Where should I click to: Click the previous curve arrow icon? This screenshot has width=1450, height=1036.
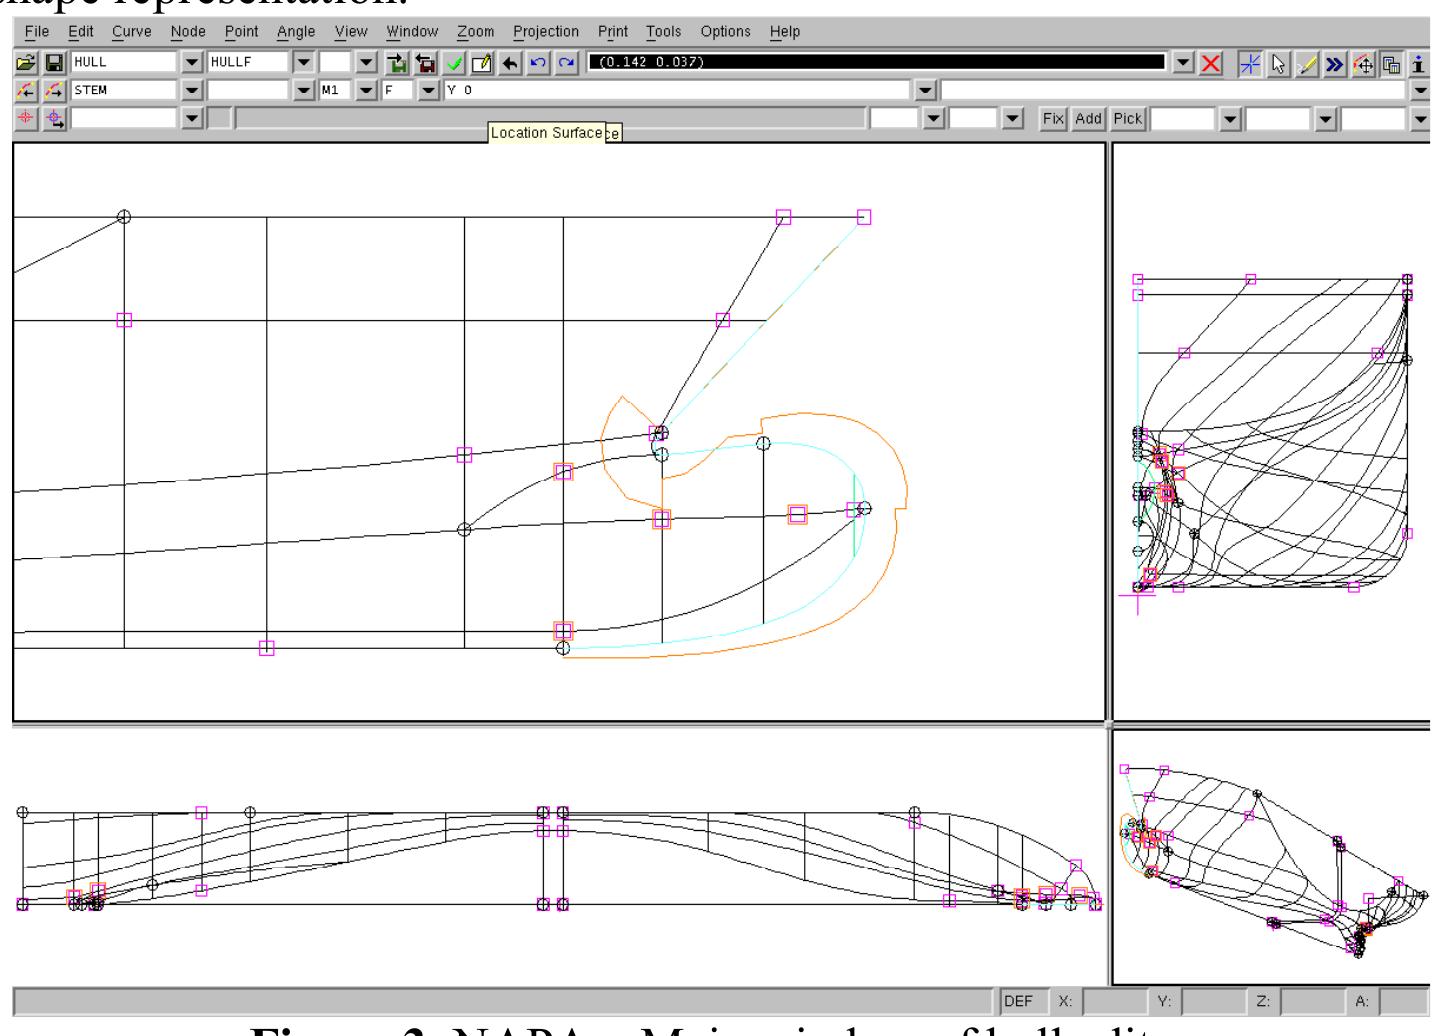point(26,90)
